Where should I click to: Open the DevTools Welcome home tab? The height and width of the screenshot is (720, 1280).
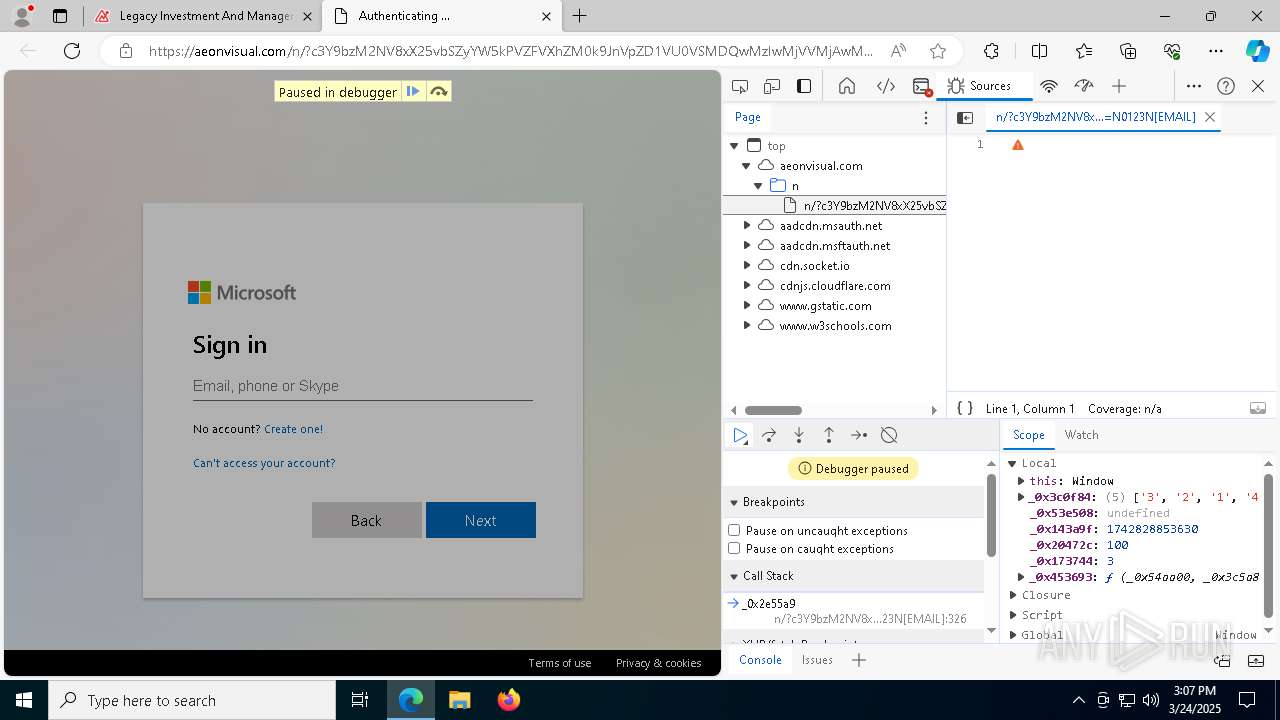coord(847,86)
